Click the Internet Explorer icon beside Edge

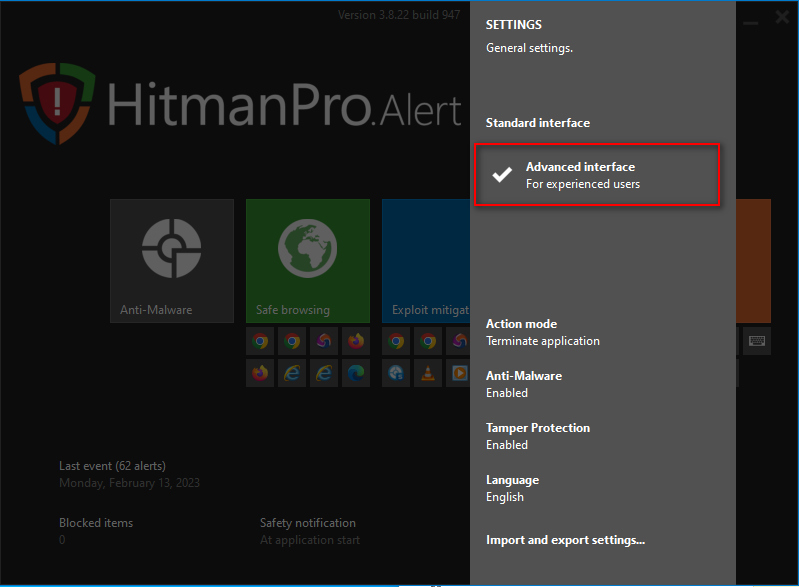pyautogui.click(x=324, y=373)
